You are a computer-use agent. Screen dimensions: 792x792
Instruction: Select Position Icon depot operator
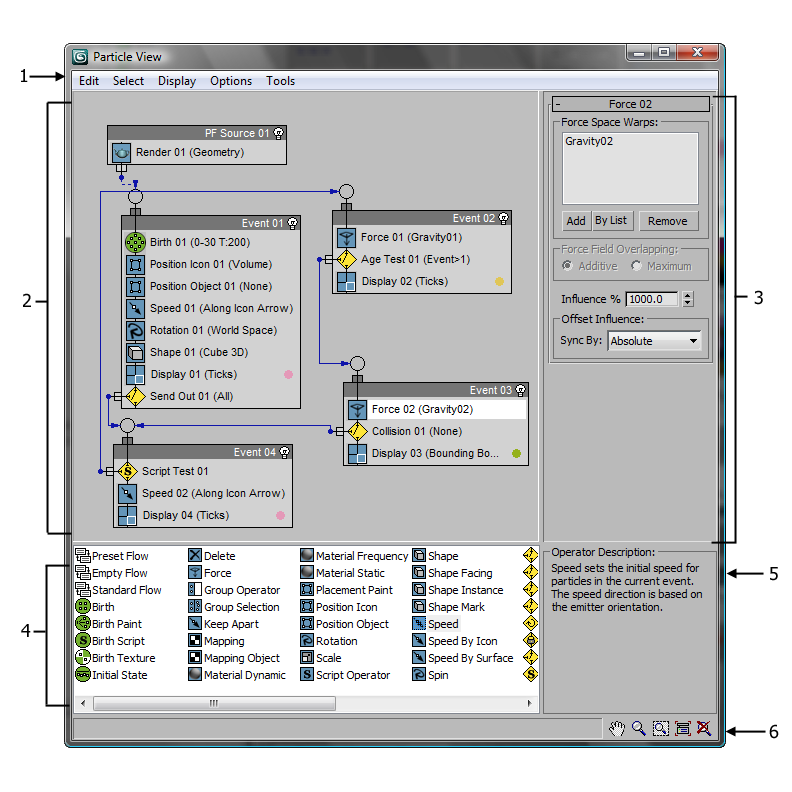pyautogui.click(x=339, y=607)
